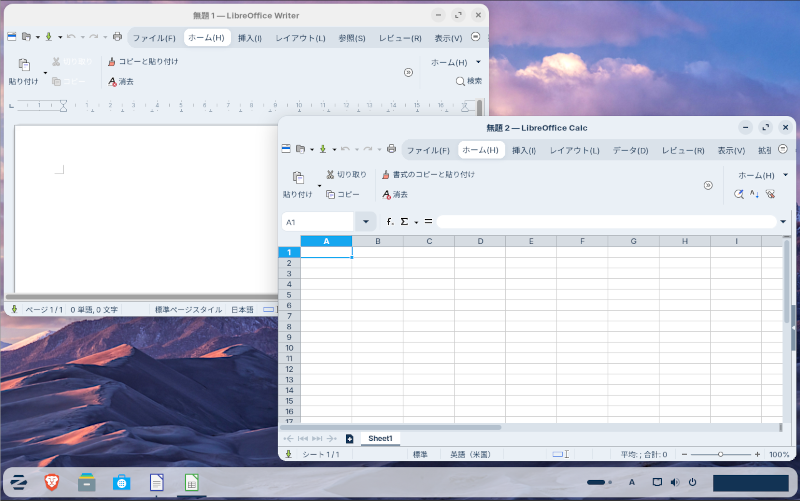Expand the more-tools chevron in Writer ribbon
800x501 pixels.
click(408, 72)
